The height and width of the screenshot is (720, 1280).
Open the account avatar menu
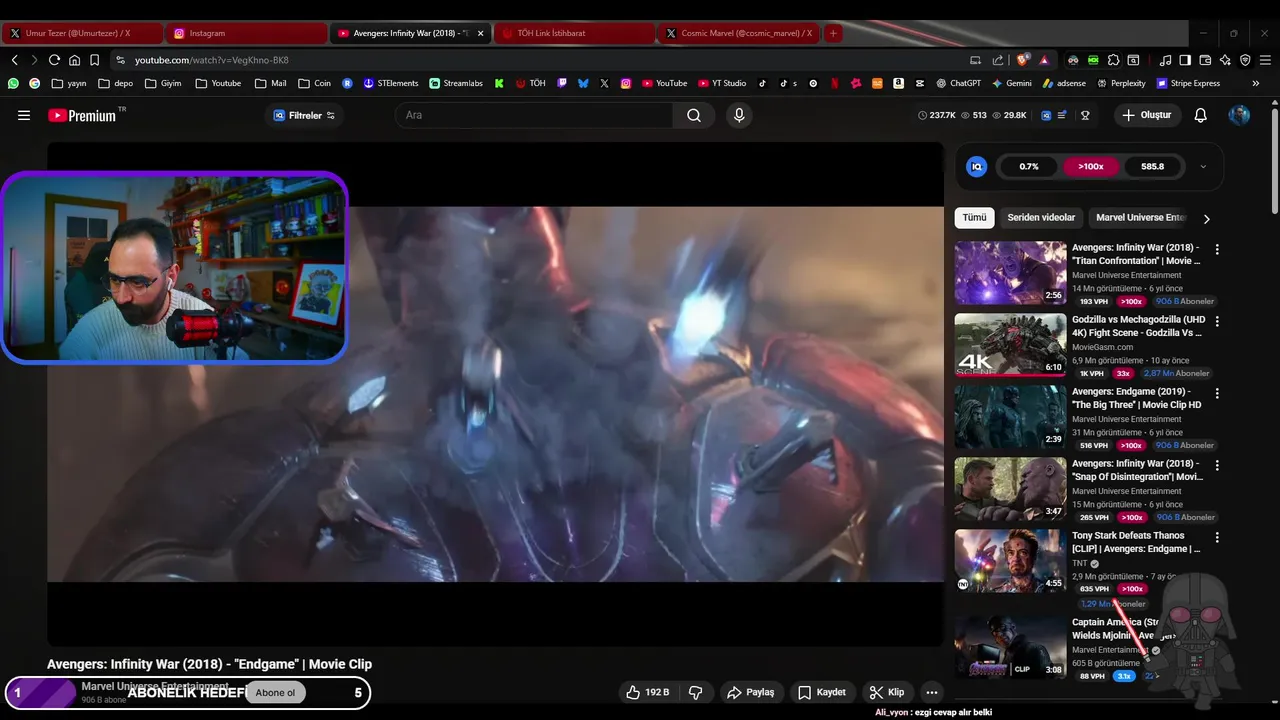pos(1239,115)
